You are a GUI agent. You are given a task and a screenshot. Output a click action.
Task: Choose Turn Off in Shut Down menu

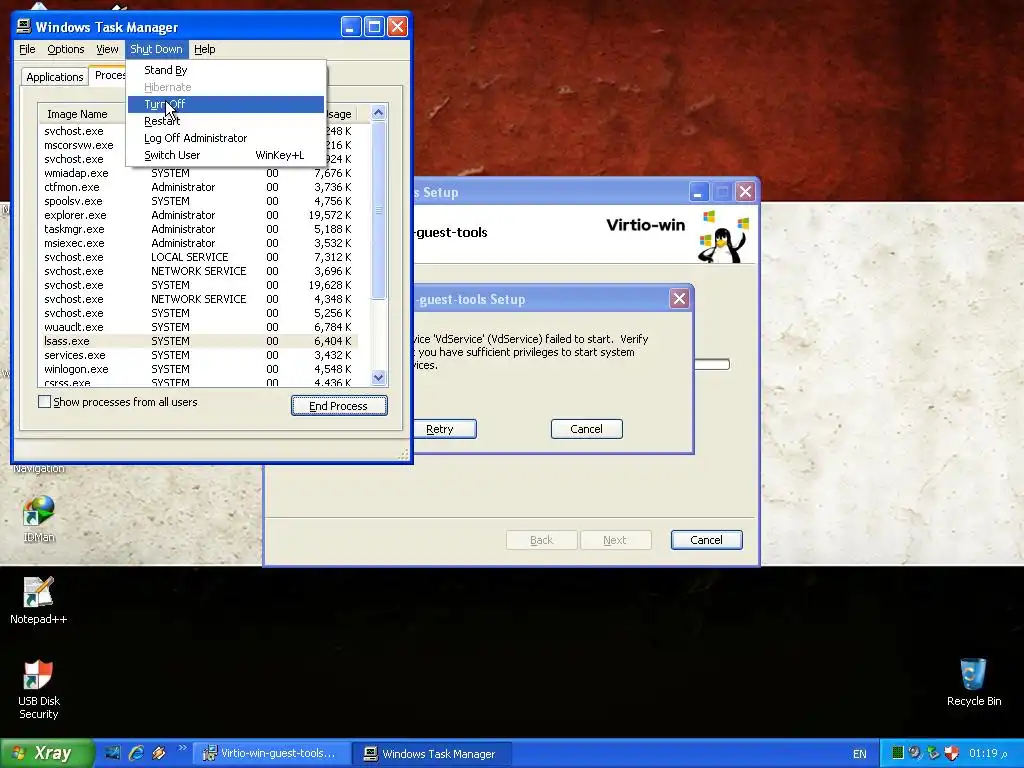click(x=225, y=104)
